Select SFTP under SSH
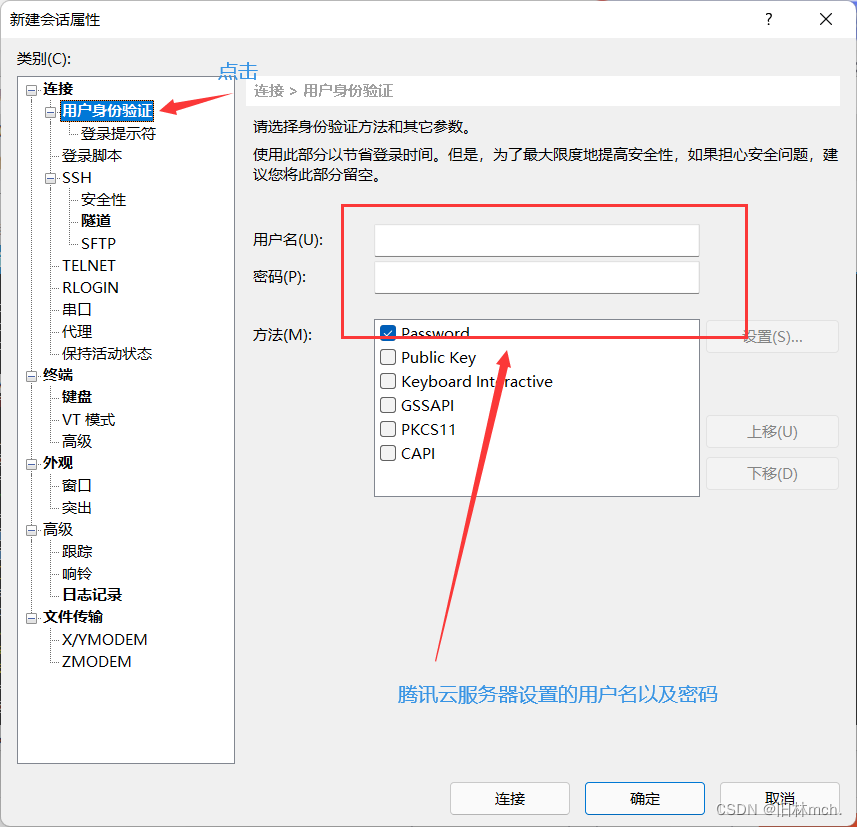 [x=98, y=243]
